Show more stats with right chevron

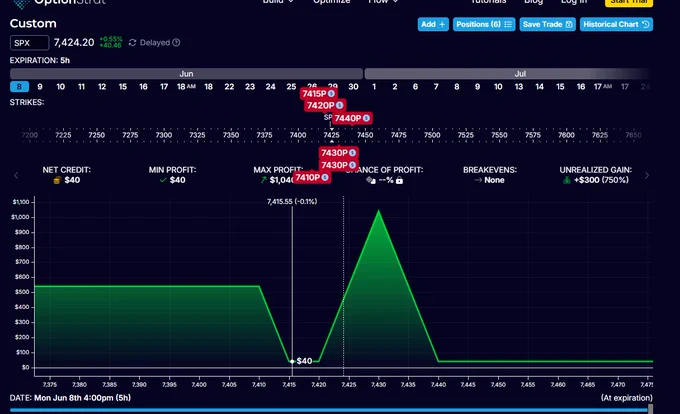pyautogui.click(x=647, y=176)
